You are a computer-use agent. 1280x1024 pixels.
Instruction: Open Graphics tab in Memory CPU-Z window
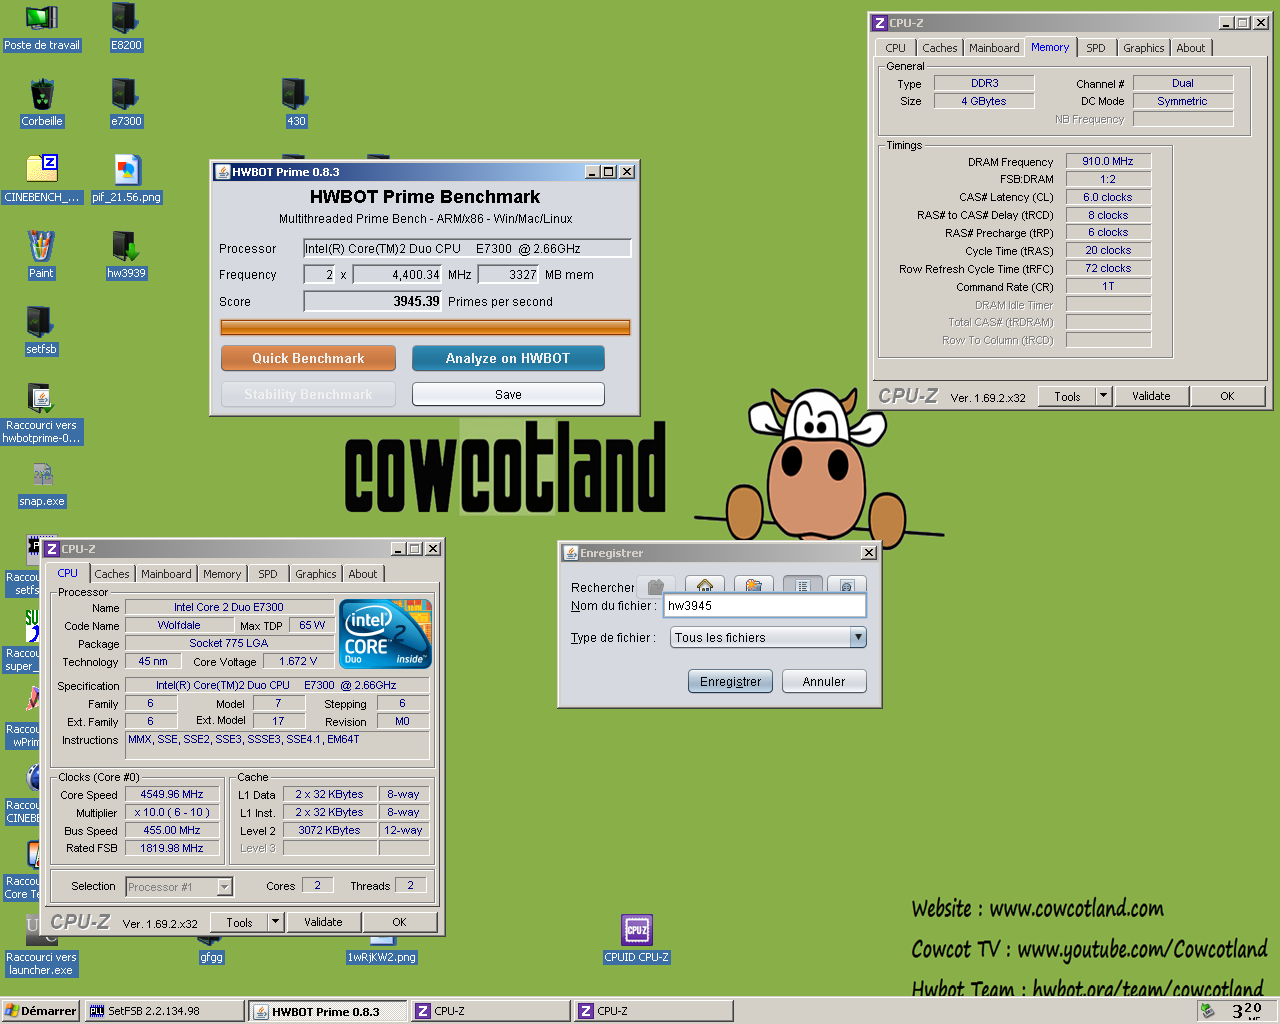[1143, 48]
